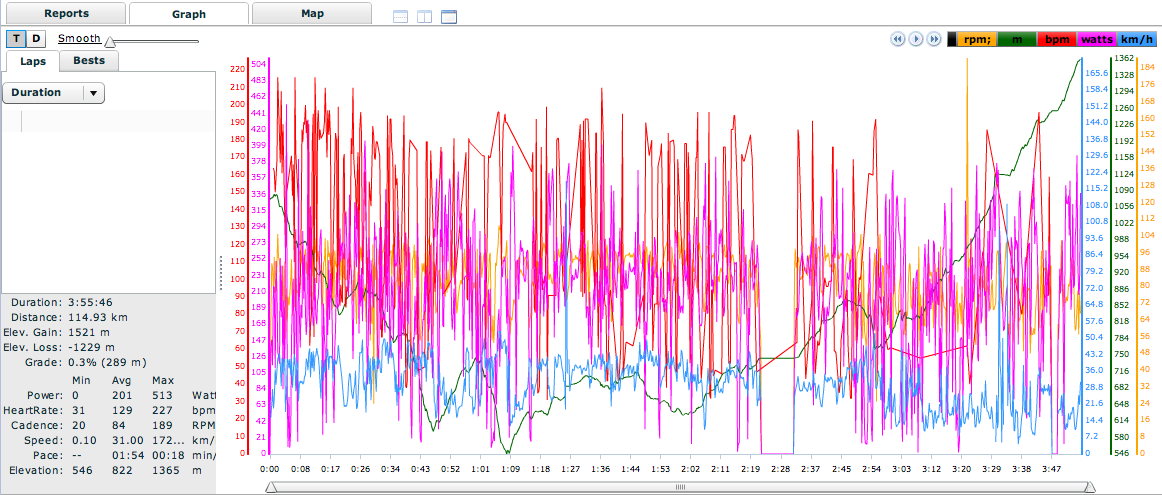
Task: Toggle the km/h speed series
Action: click(1137, 39)
